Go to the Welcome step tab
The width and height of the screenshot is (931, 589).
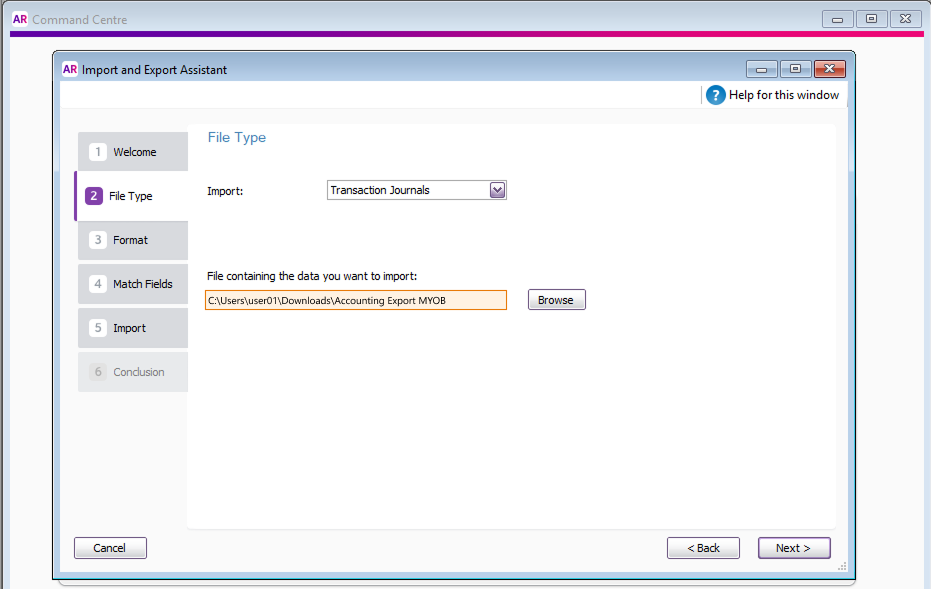click(133, 152)
